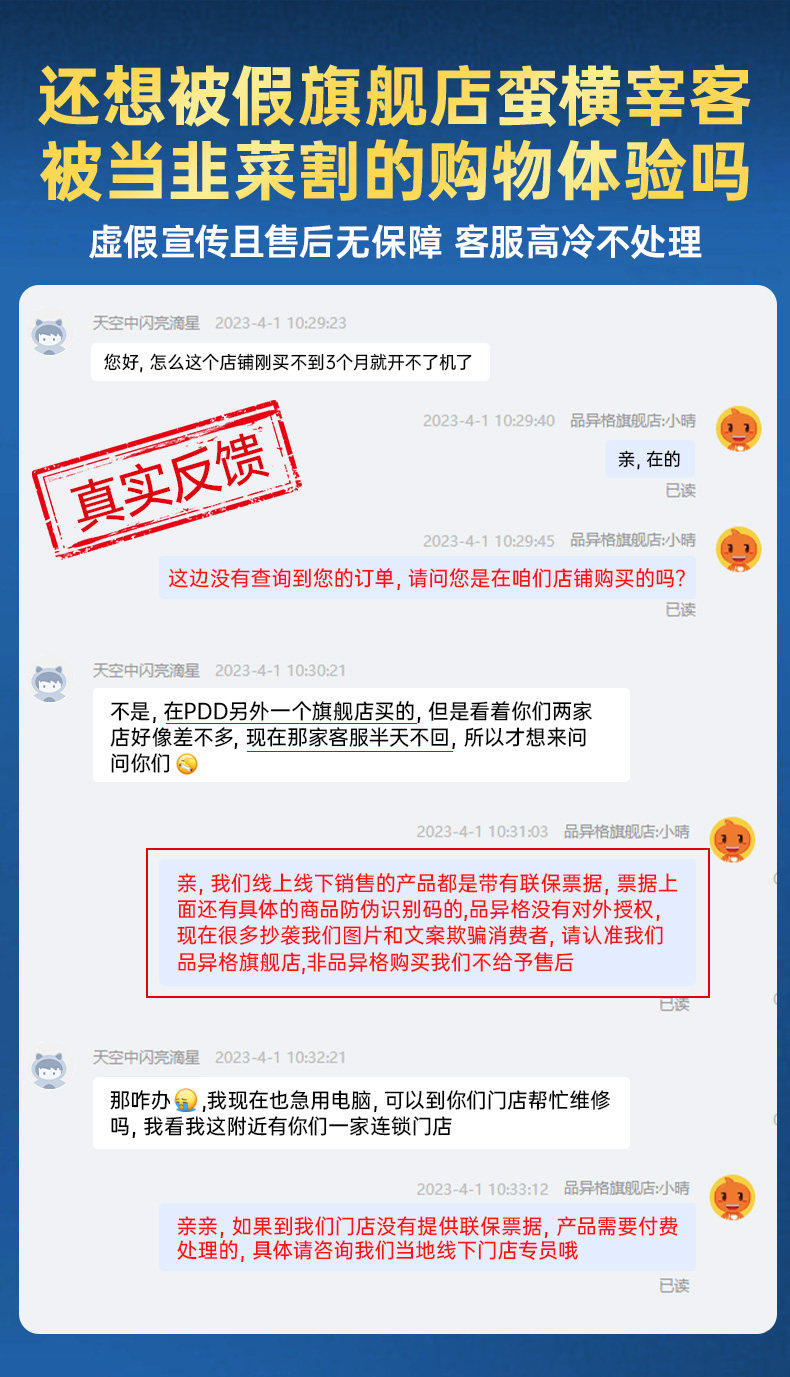Image resolution: width=790 pixels, height=1377 pixels.
Task: Click agent avatar next to red-boxed message
Action: [732, 840]
